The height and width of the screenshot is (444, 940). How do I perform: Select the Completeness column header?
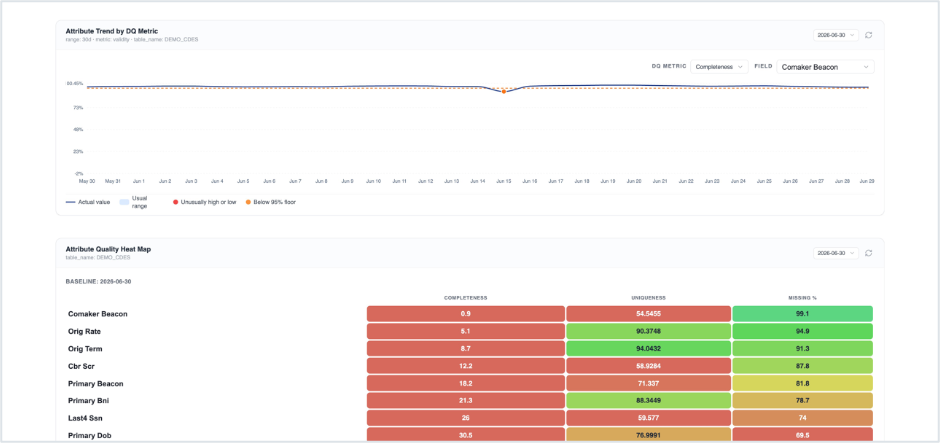[465, 298]
